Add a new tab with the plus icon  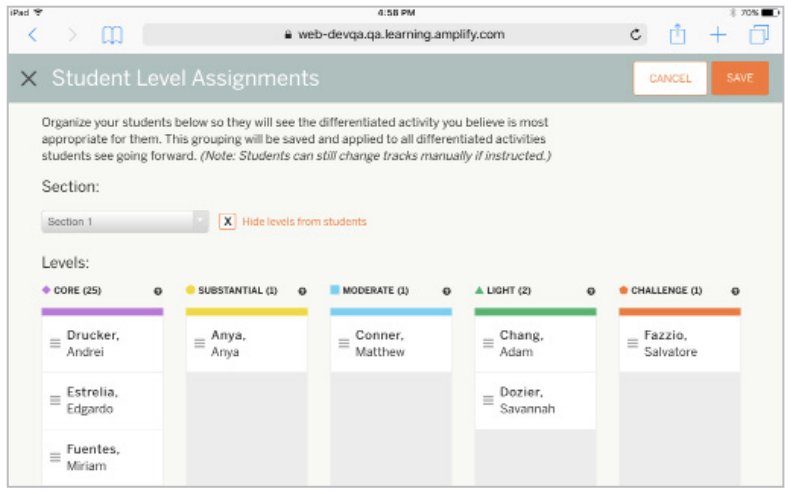pos(718,35)
